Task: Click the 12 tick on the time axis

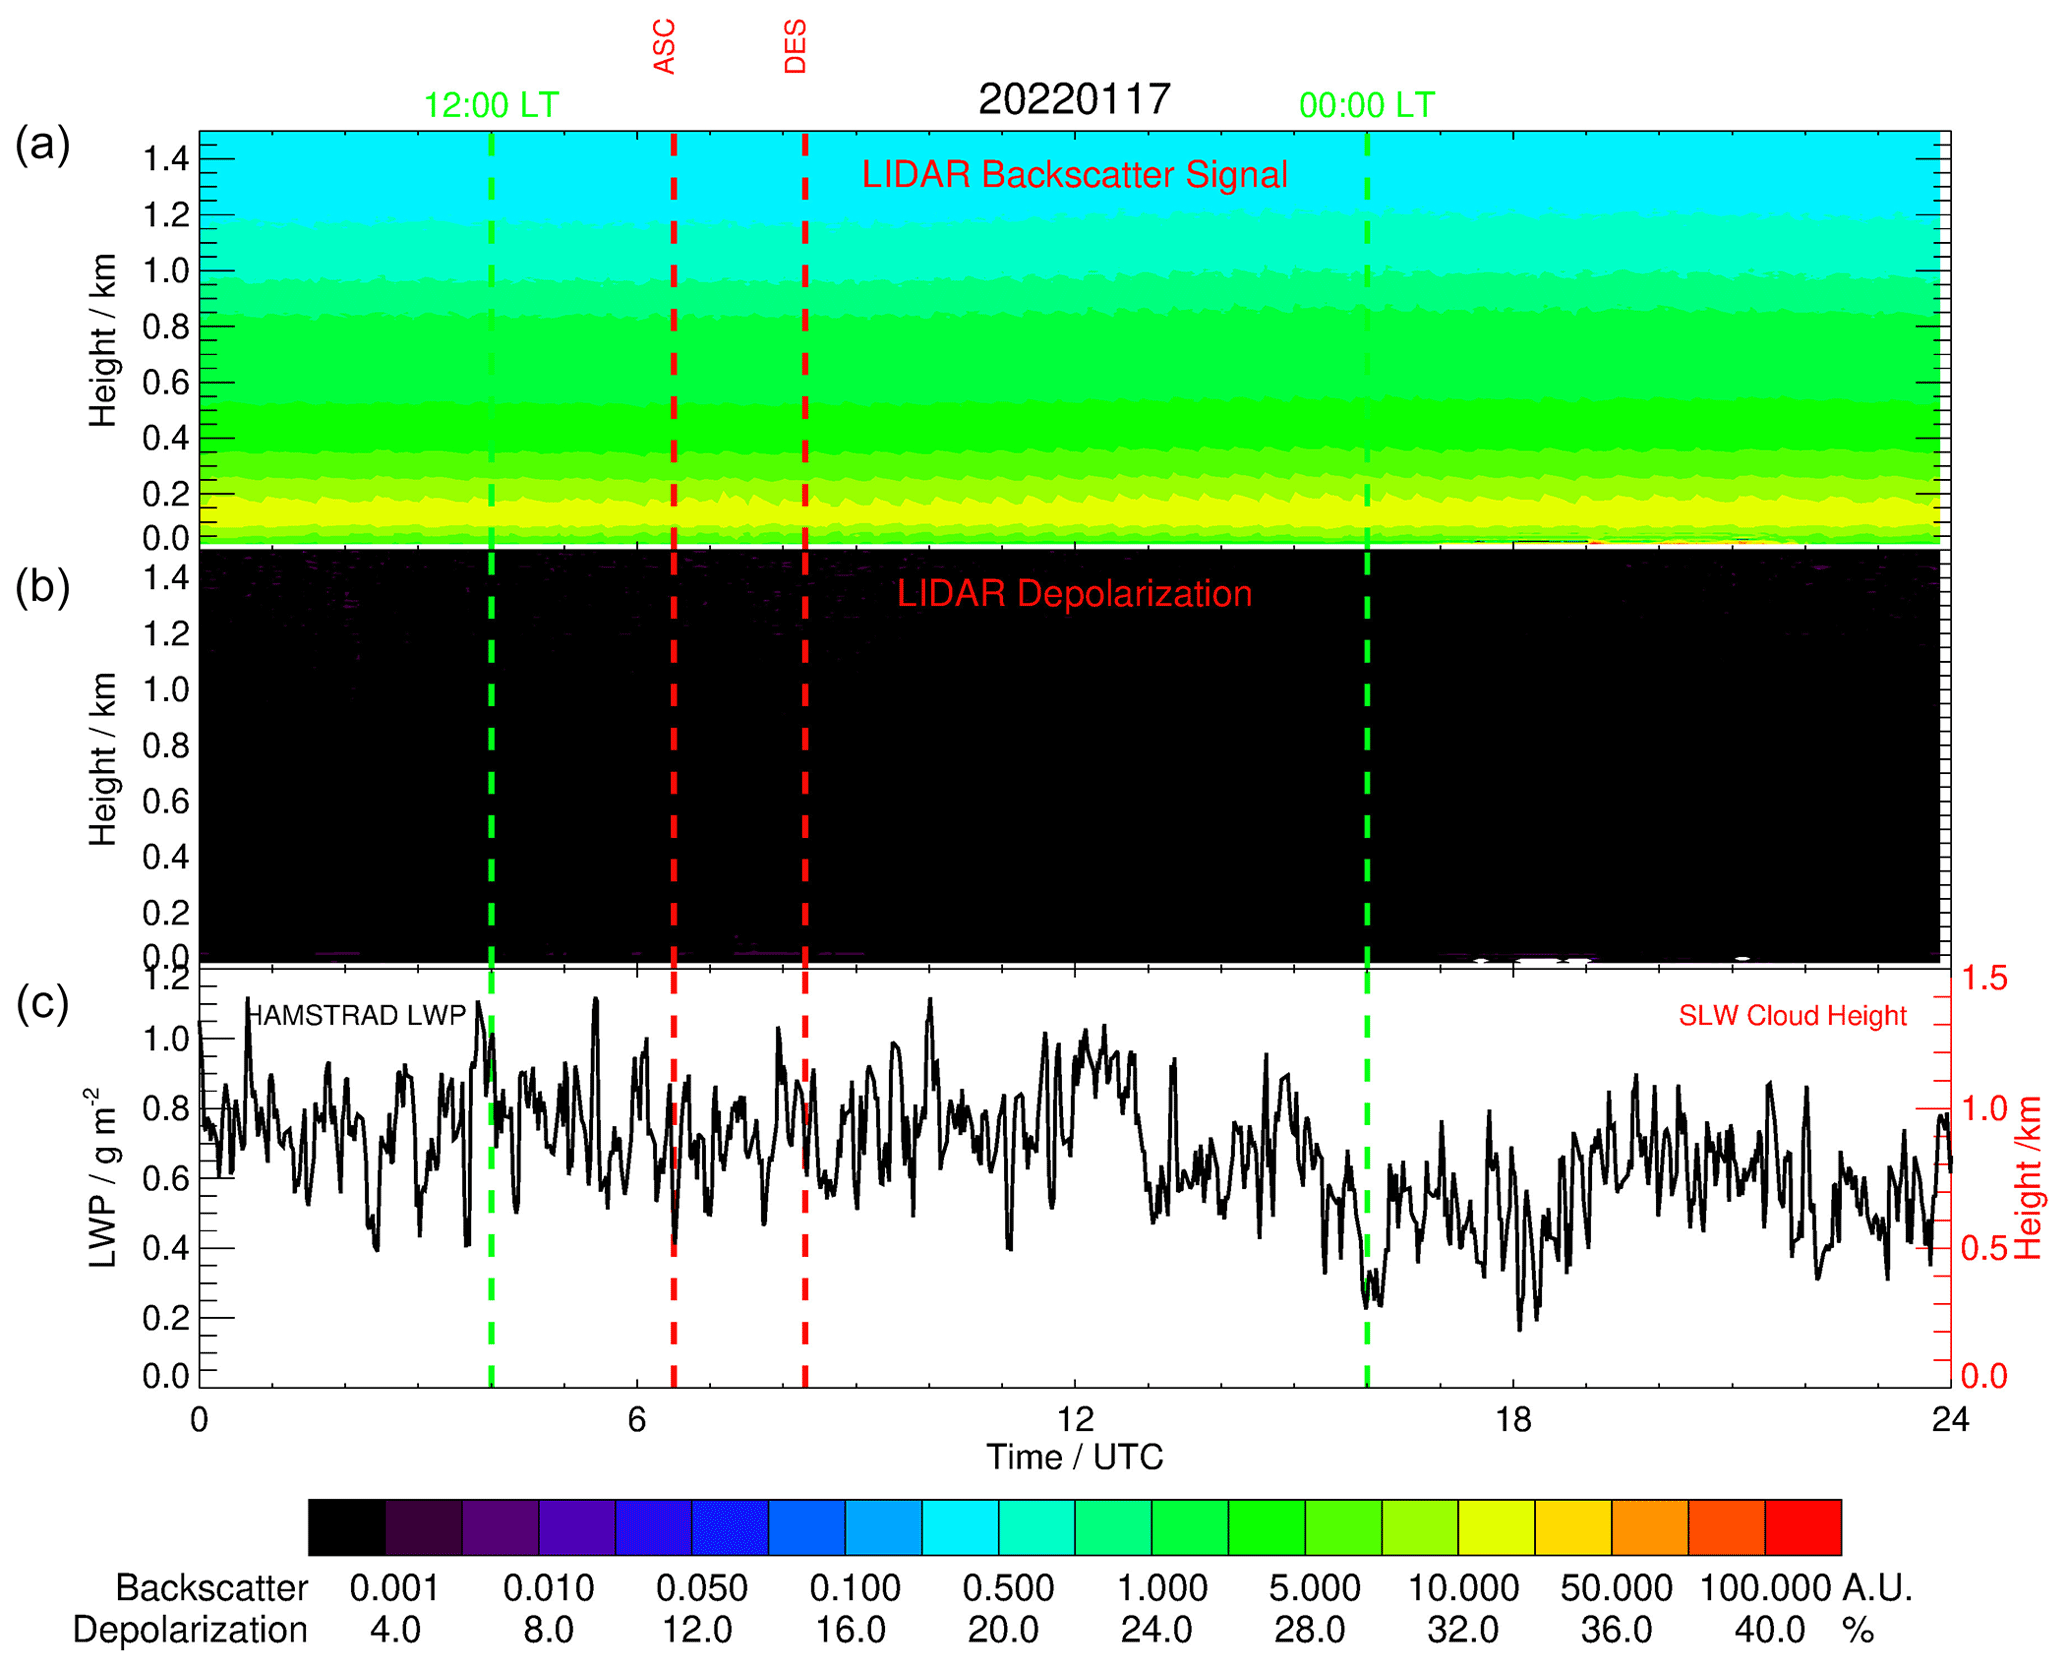Action: (1075, 1419)
